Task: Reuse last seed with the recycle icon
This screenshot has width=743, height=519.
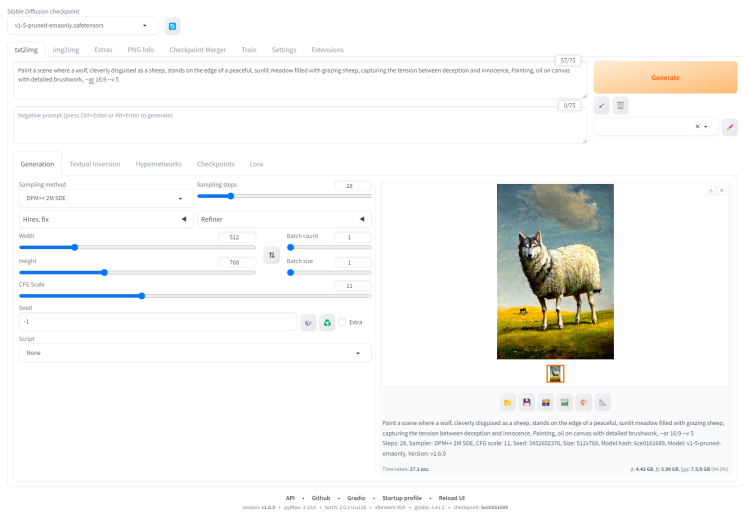Action: click(x=327, y=322)
